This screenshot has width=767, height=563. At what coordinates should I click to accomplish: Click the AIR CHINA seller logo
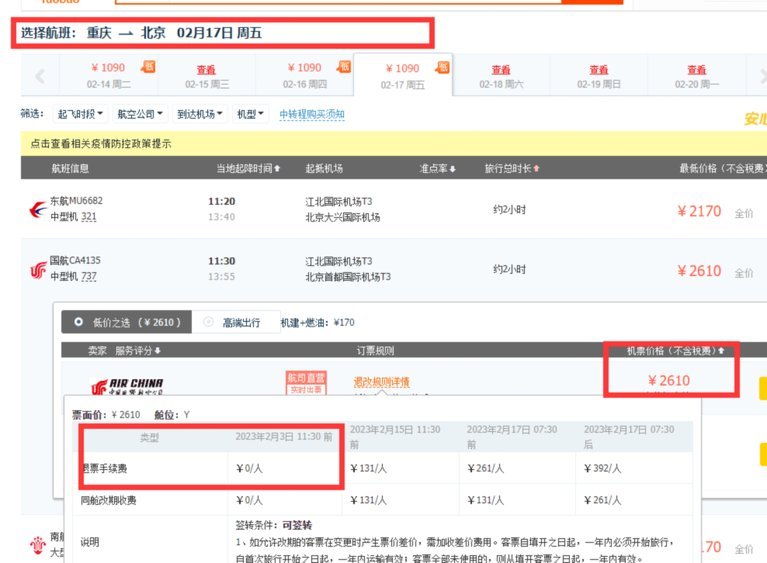pos(127,386)
